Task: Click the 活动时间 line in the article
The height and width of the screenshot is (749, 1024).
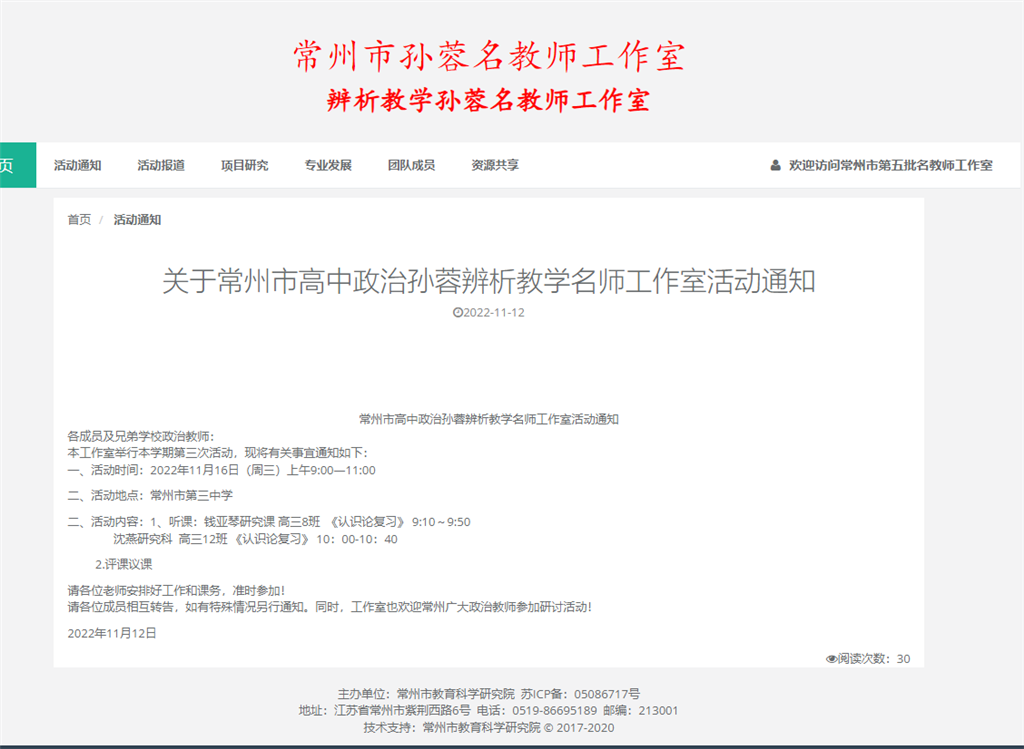Action: 221,470
